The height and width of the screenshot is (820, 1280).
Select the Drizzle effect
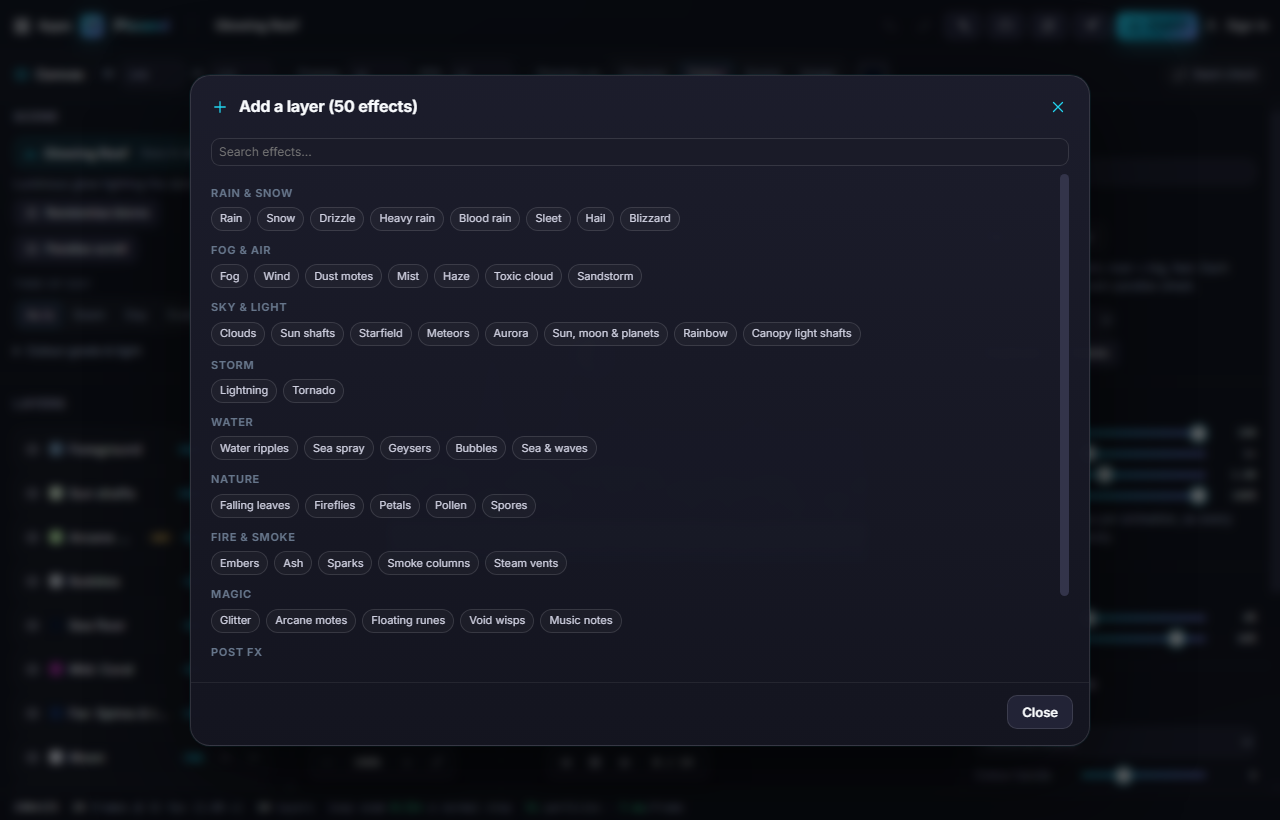point(337,219)
